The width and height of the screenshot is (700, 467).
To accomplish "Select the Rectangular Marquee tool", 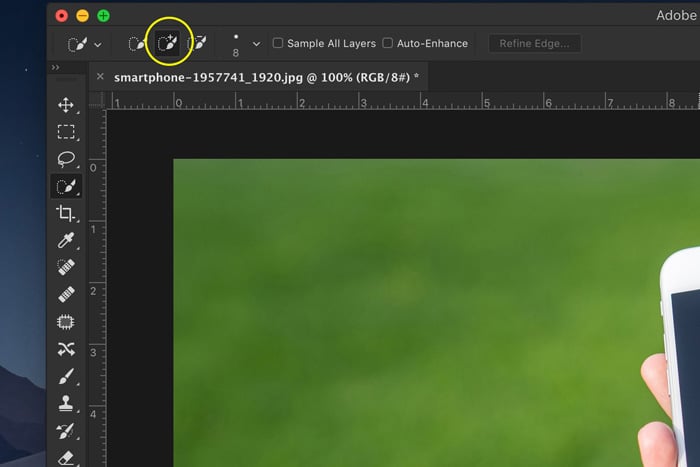I will [66, 132].
